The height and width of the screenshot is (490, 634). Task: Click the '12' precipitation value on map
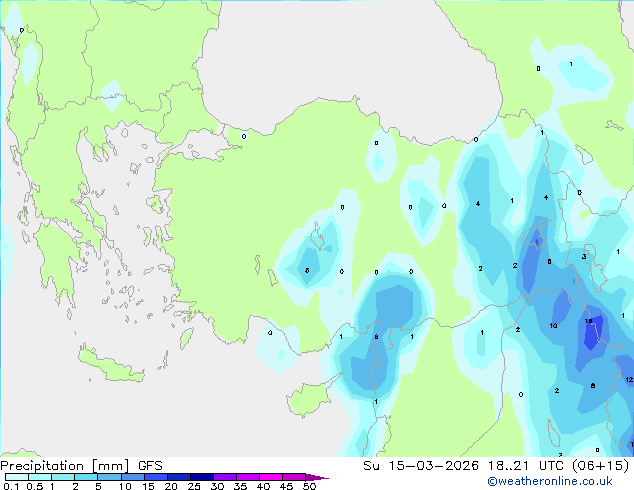(x=629, y=379)
